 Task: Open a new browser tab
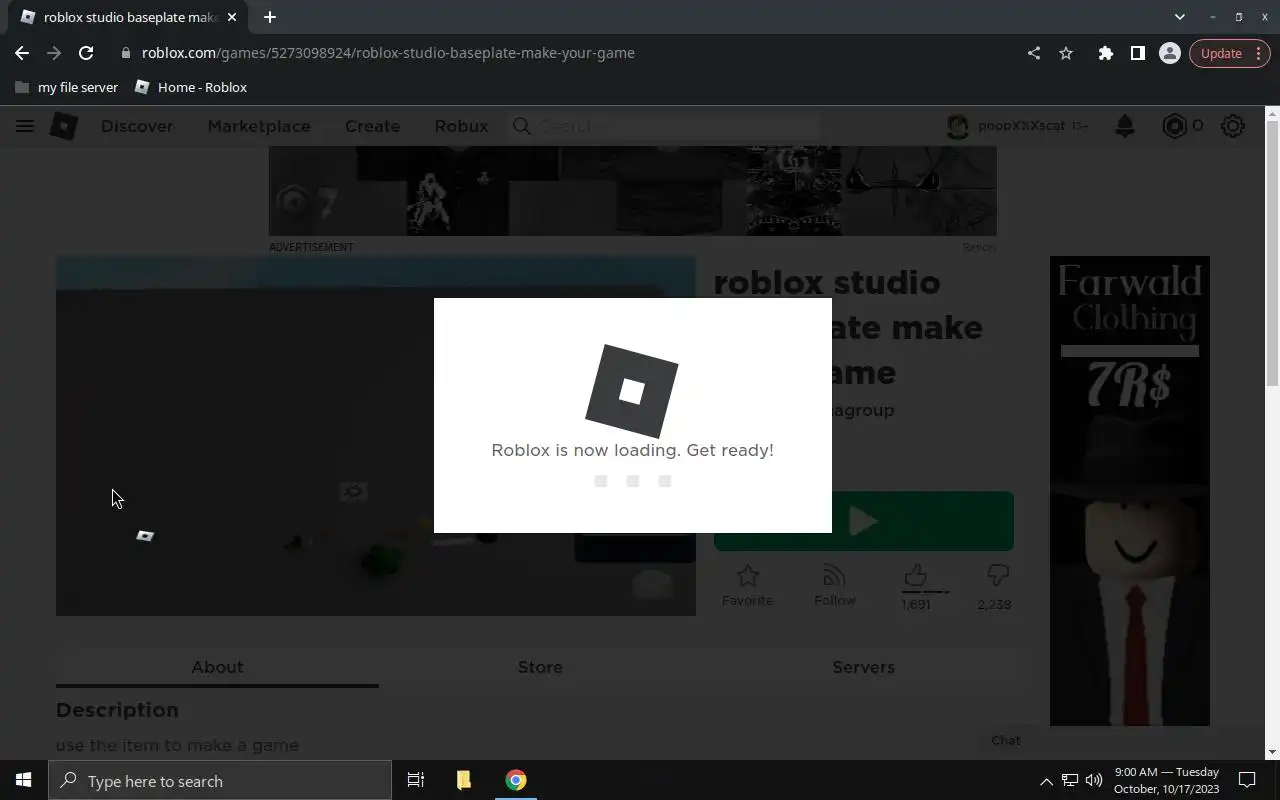(270, 17)
